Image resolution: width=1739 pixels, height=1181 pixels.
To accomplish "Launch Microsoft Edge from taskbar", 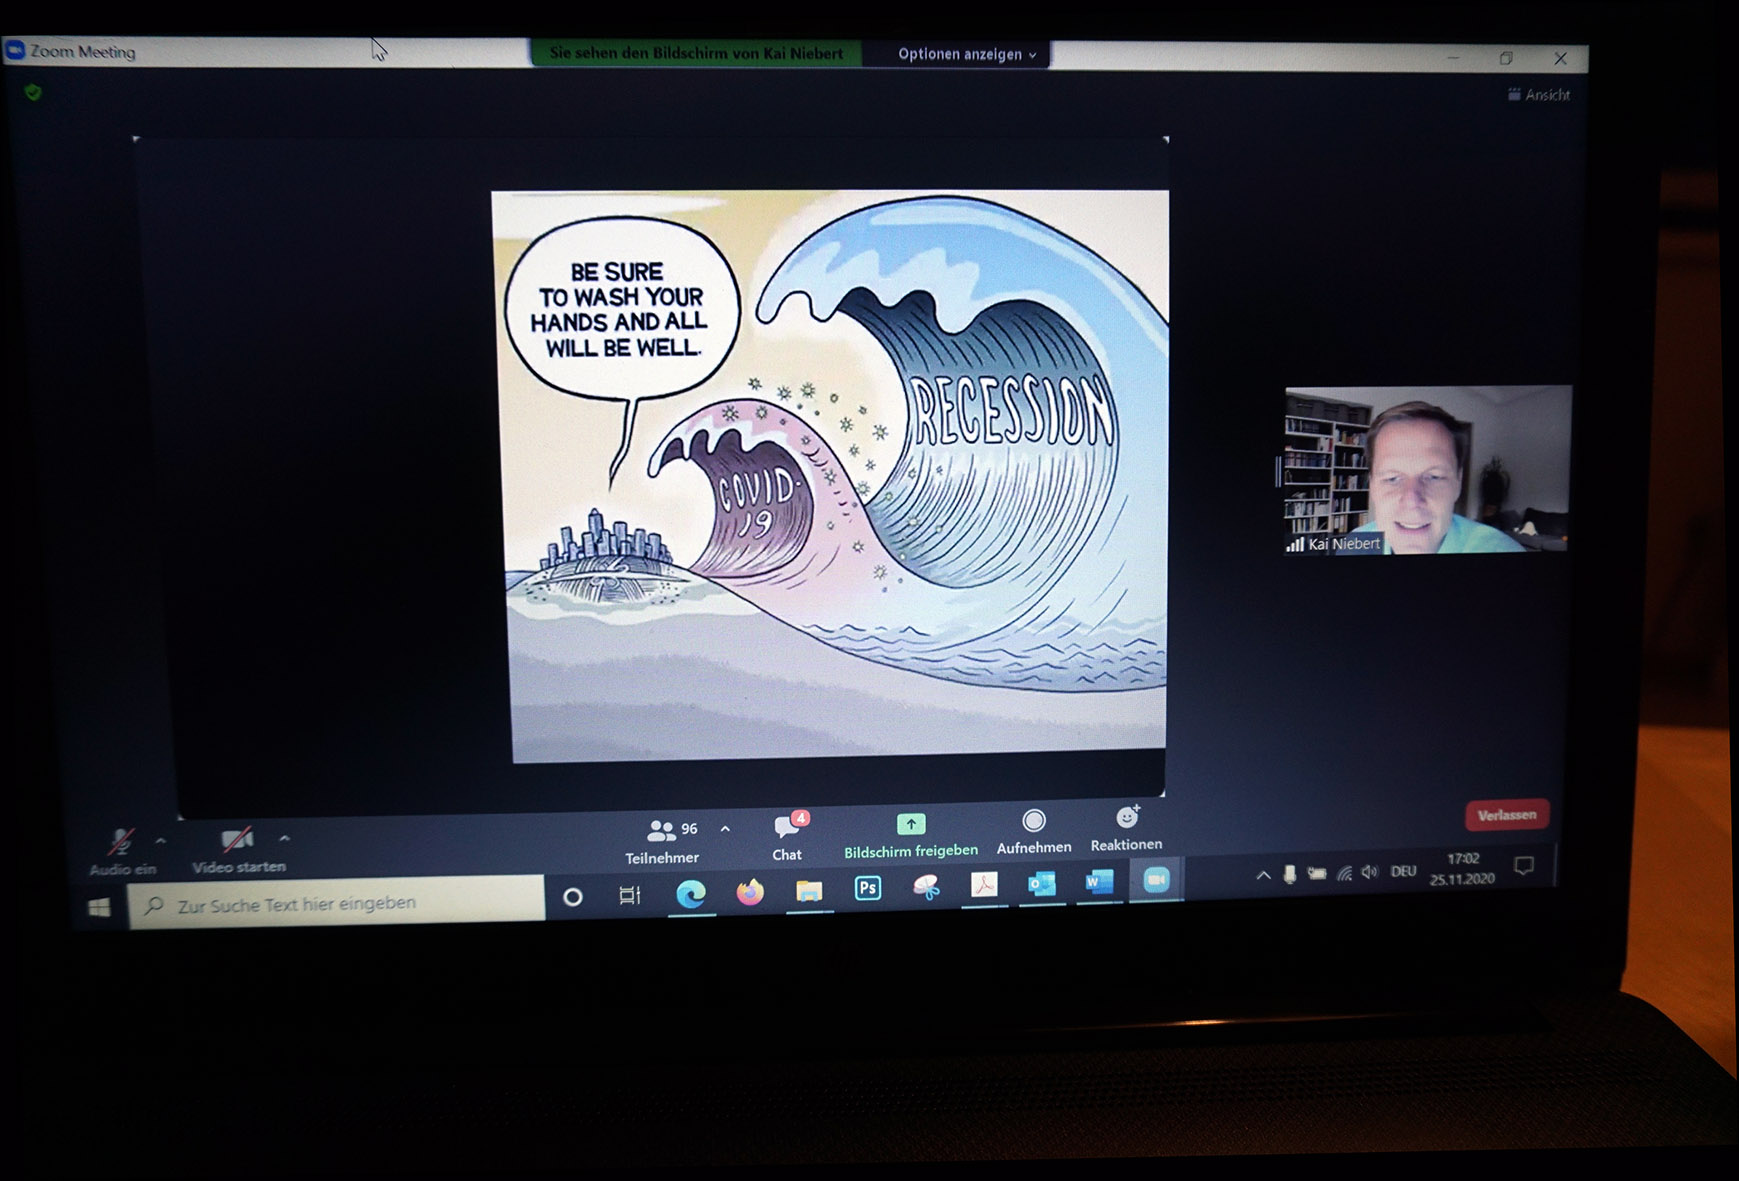I will pyautogui.click(x=690, y=893).
